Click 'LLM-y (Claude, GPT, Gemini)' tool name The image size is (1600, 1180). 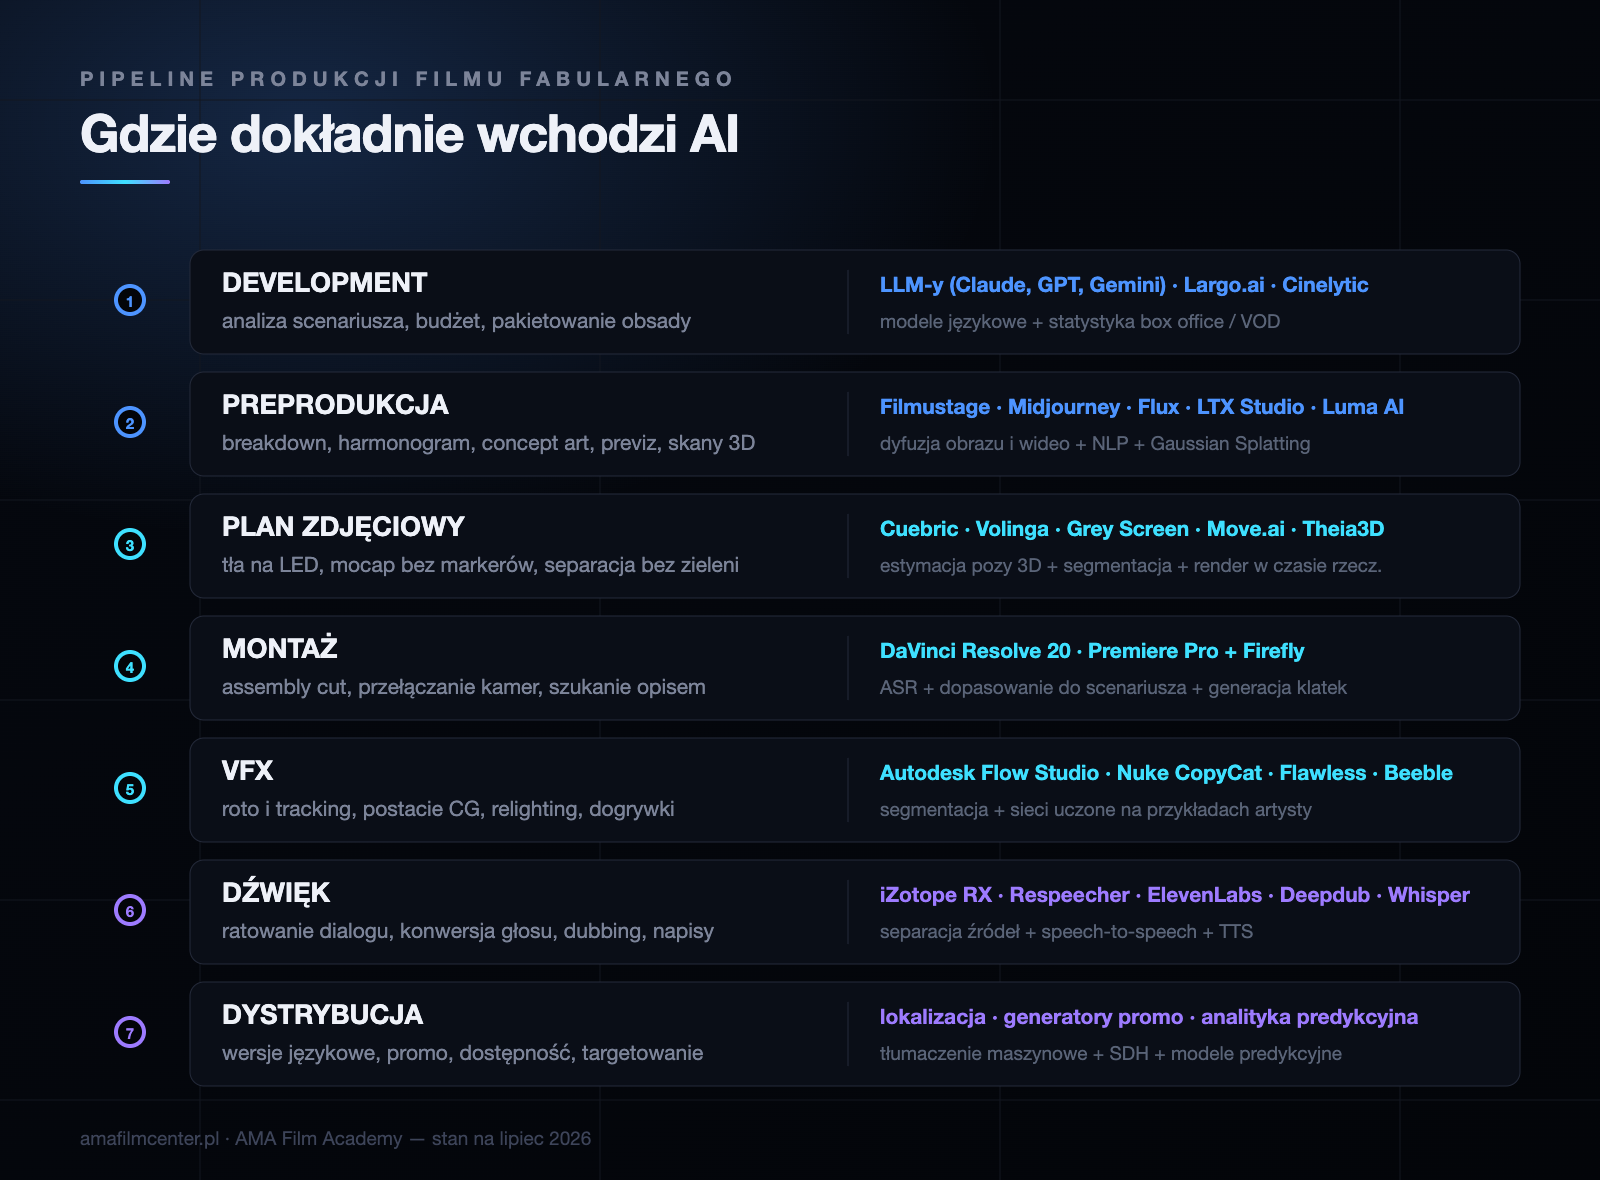tap(1023, 285)
